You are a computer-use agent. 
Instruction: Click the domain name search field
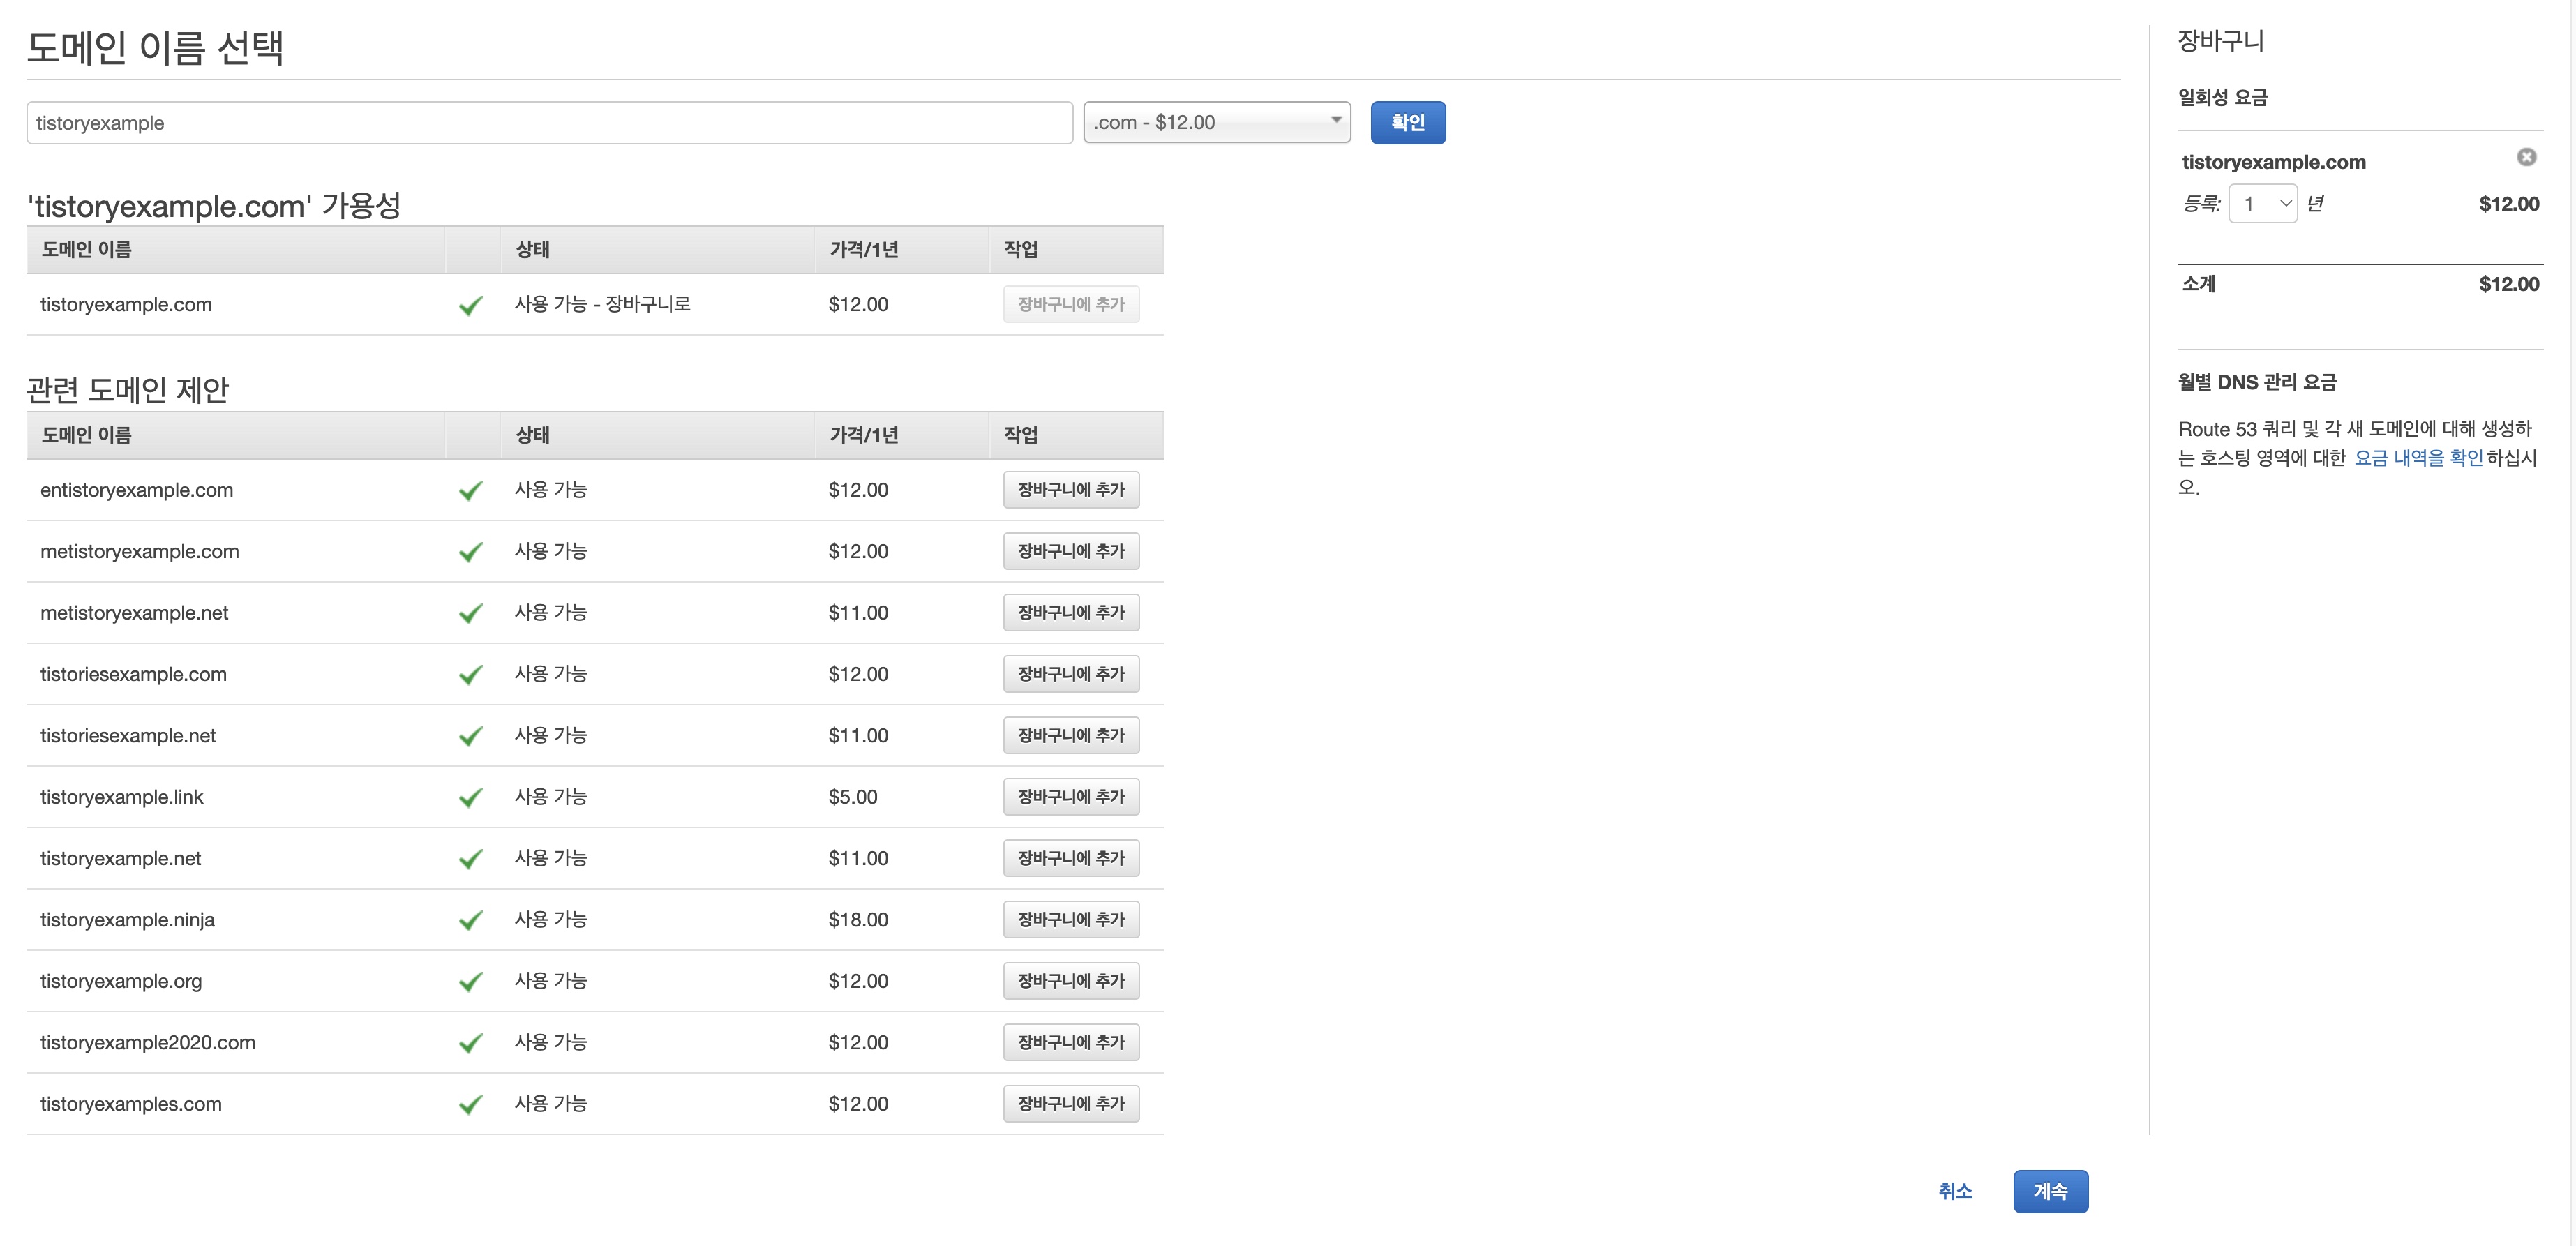pyautogui.click(x=549, y=123)
